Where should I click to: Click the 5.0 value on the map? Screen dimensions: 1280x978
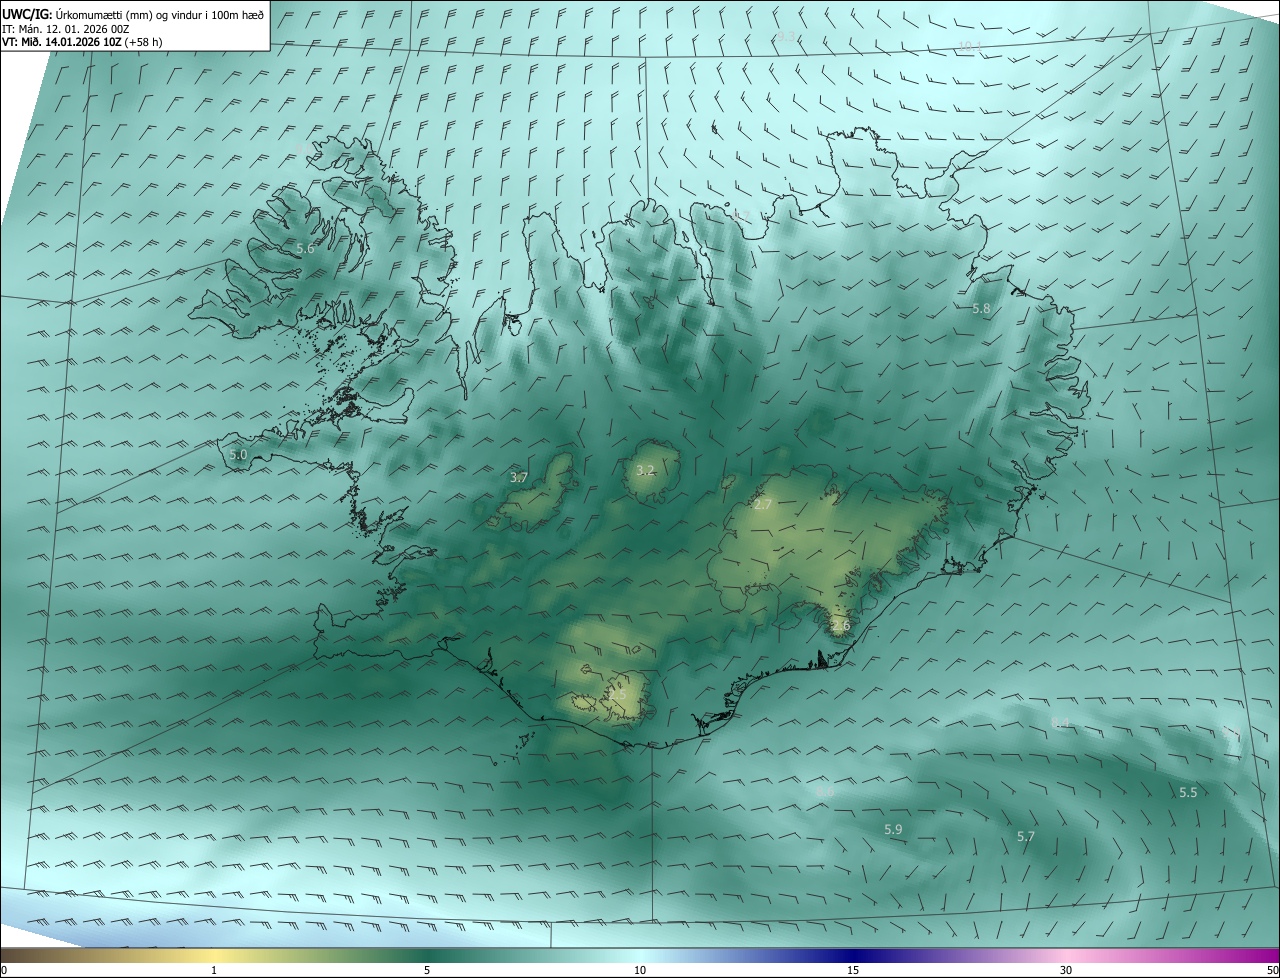[238, 454]
